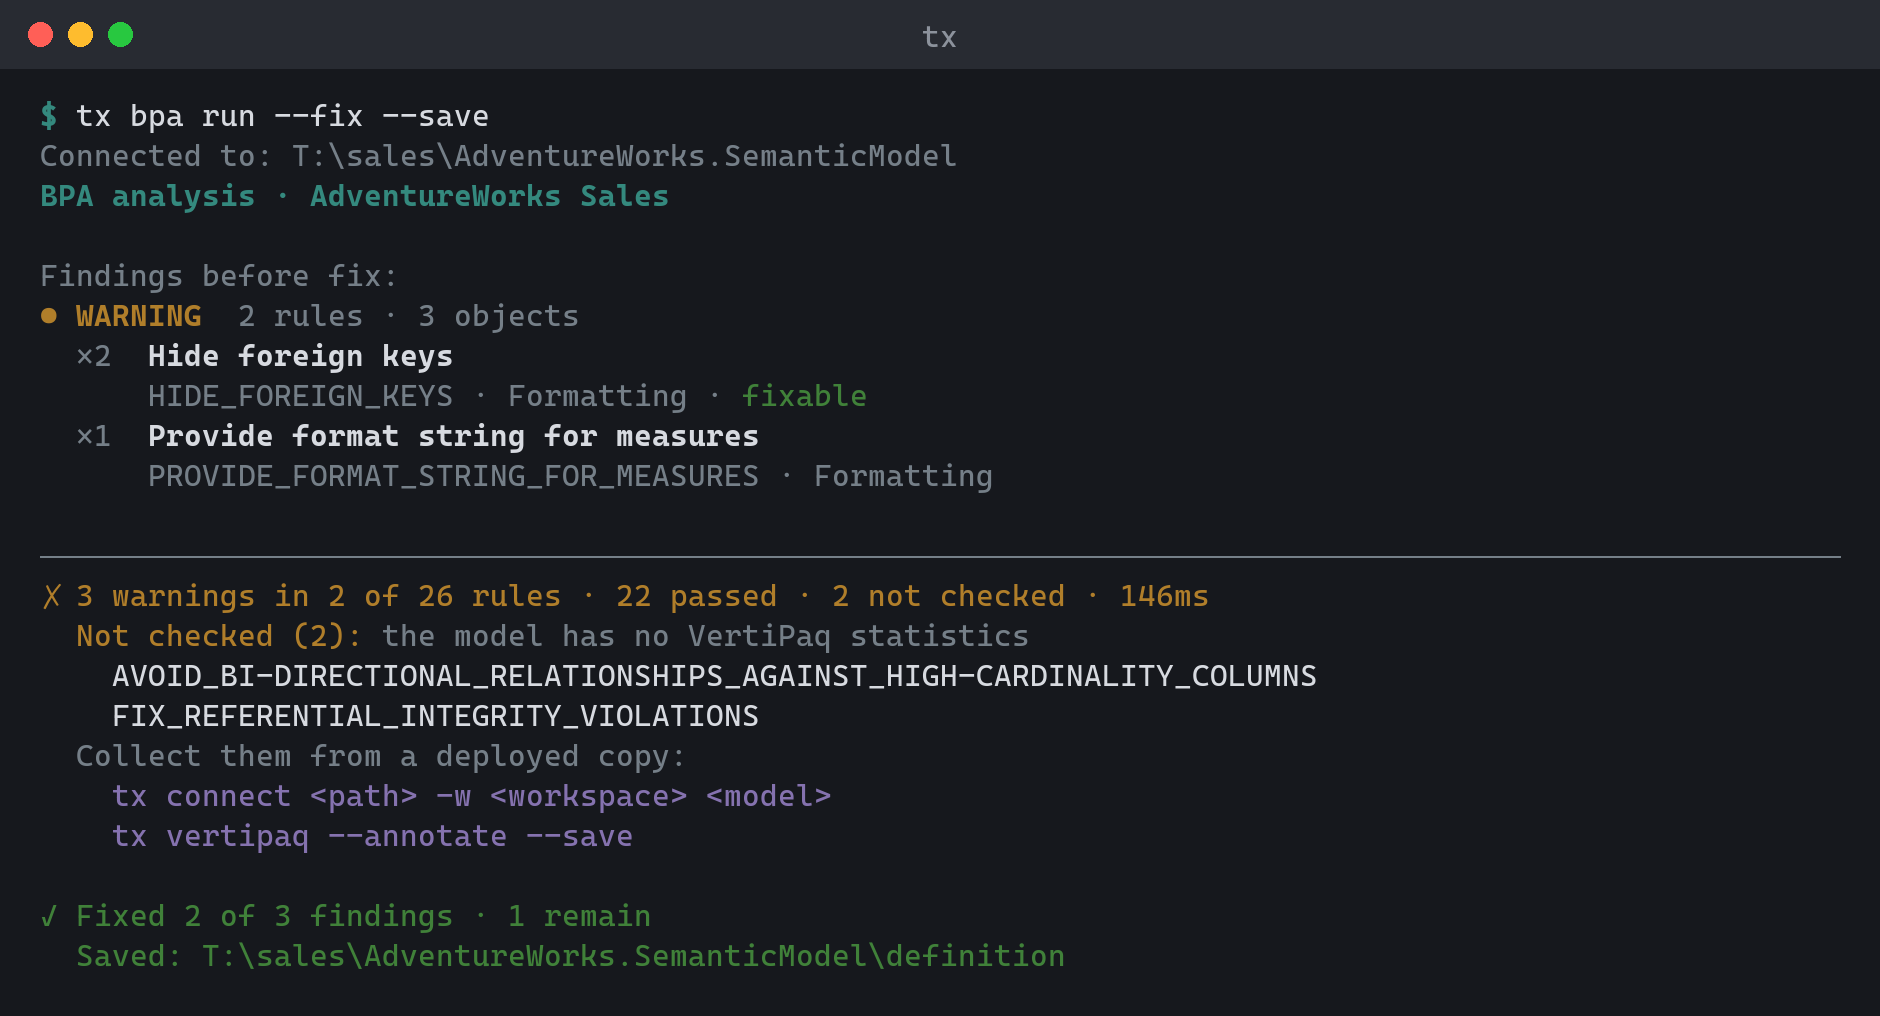Click "the model has no VertiPaq statistics"
The image size is (1880, 1016).
click(x=705, y=636)
